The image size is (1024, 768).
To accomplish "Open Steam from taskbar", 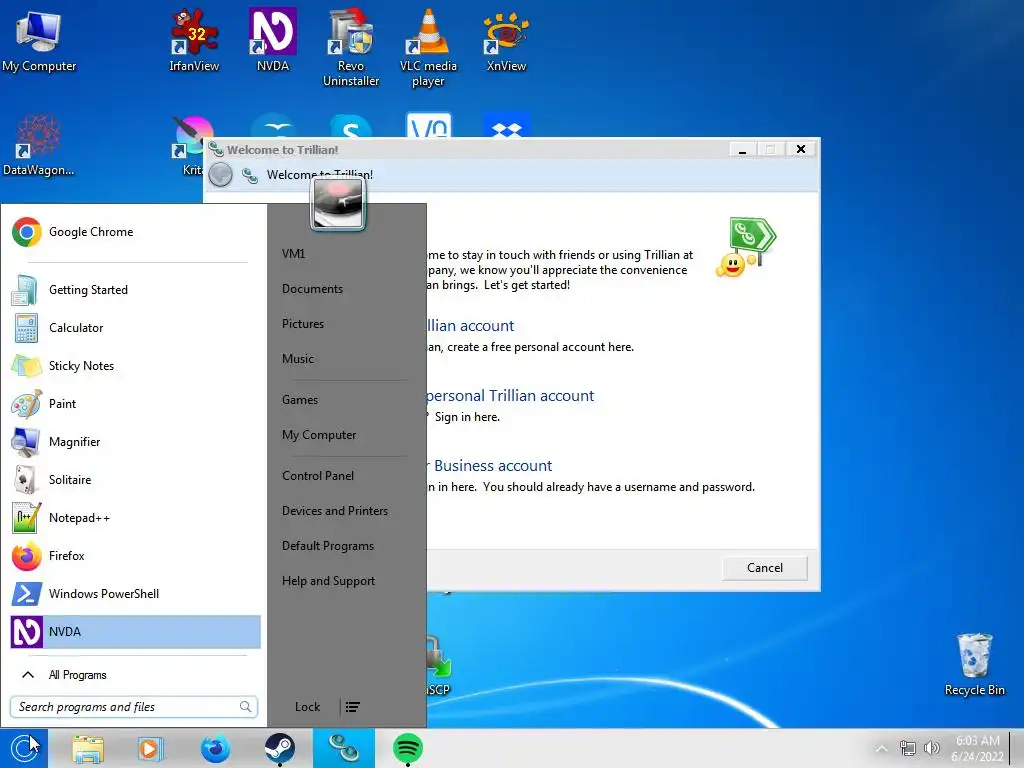I will click(x=280, y=748).
